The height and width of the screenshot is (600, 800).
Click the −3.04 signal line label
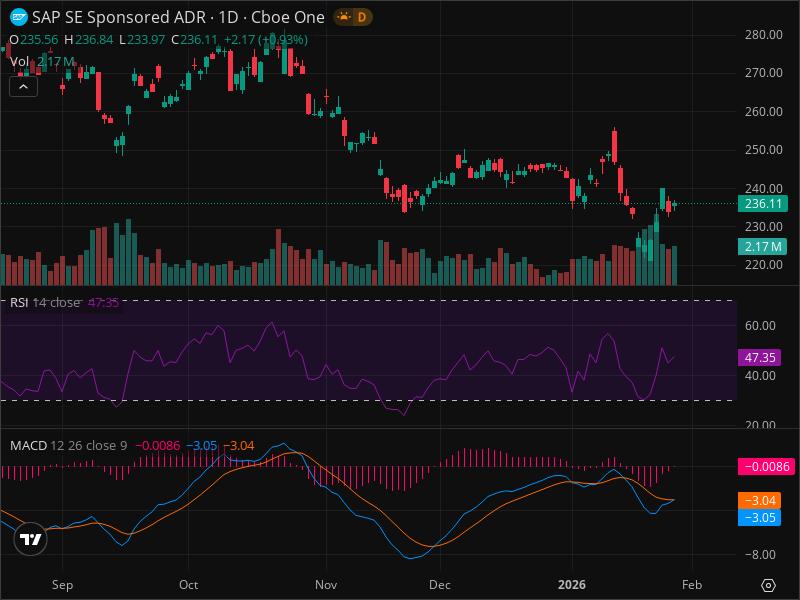coord(760,501)
